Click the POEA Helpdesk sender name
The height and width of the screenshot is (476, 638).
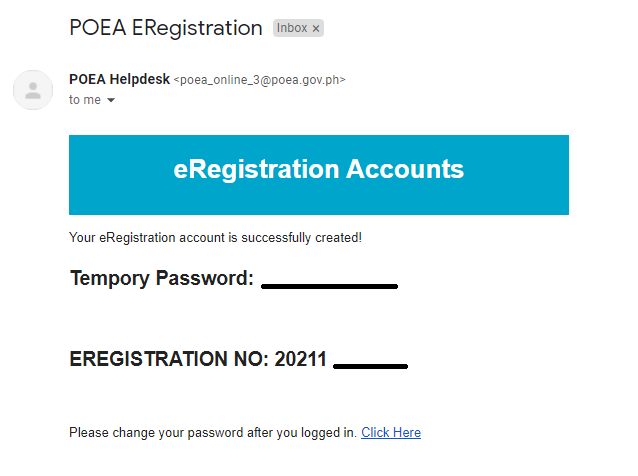119,79
